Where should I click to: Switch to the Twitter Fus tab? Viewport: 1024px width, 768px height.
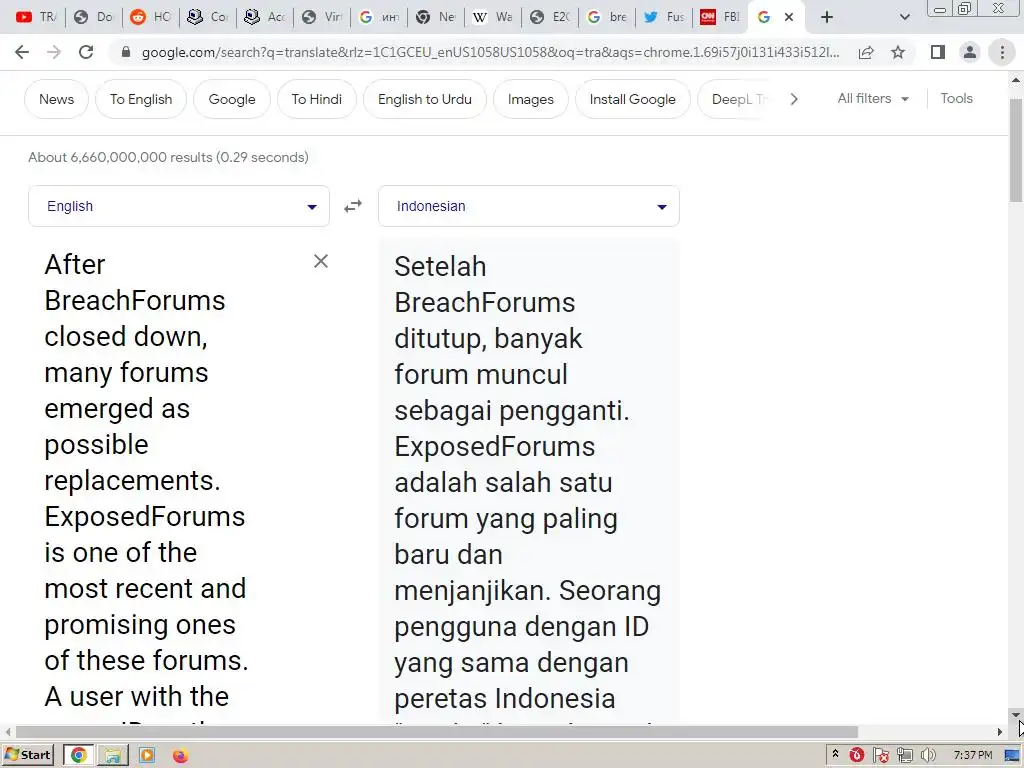tap(664, 17)
